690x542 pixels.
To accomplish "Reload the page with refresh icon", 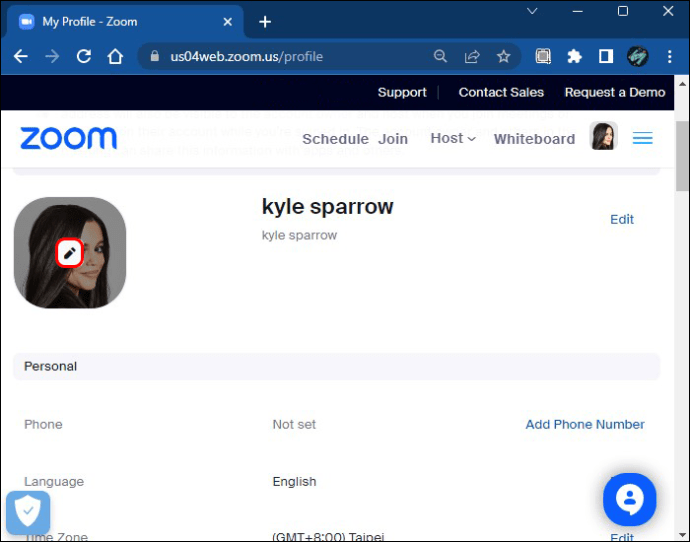I will [84, 56].
